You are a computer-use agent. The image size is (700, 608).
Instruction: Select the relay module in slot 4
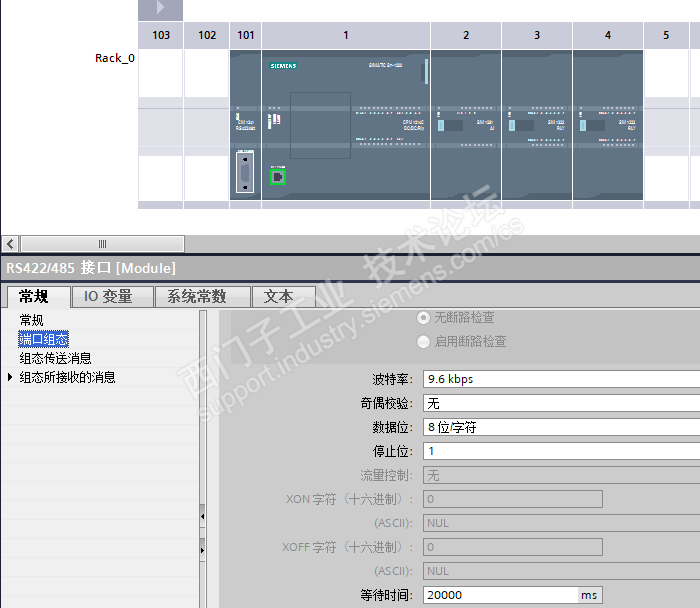(608, 125)
